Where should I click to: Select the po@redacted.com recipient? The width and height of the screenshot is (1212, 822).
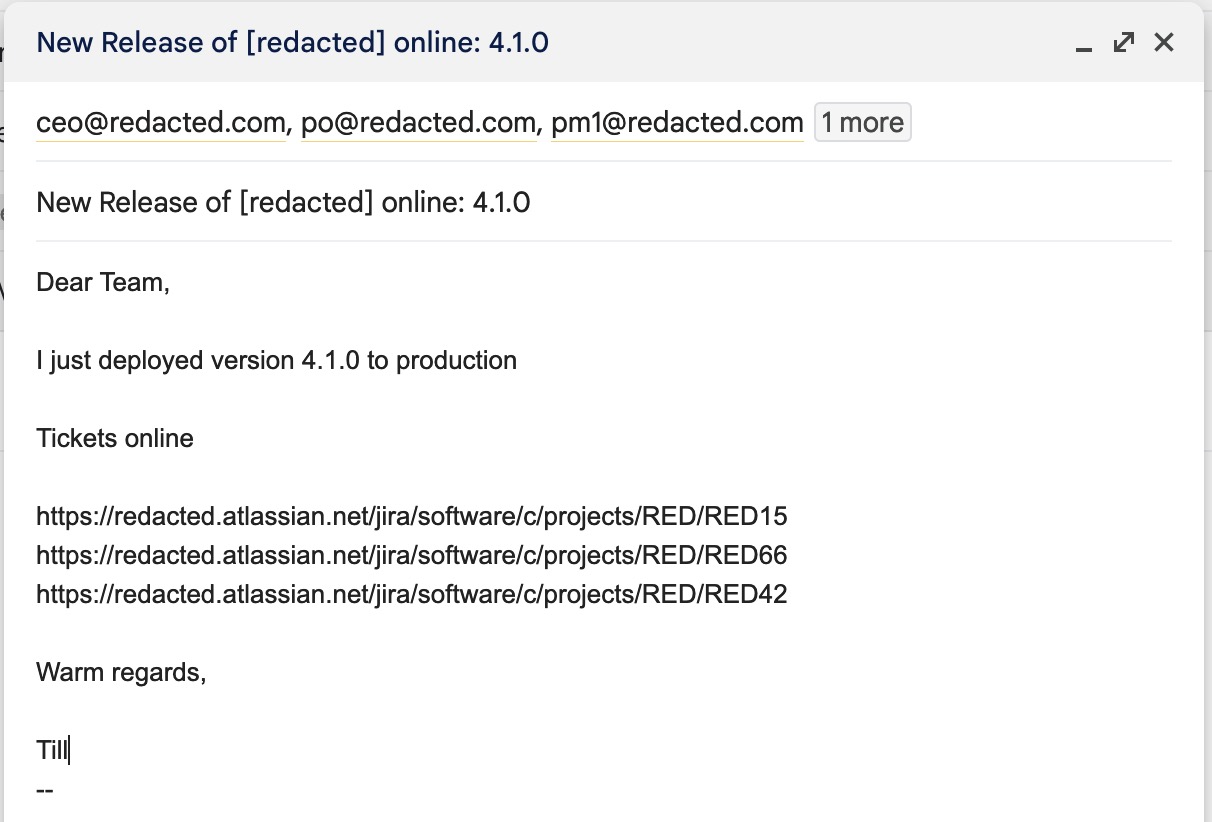[418, 123]
